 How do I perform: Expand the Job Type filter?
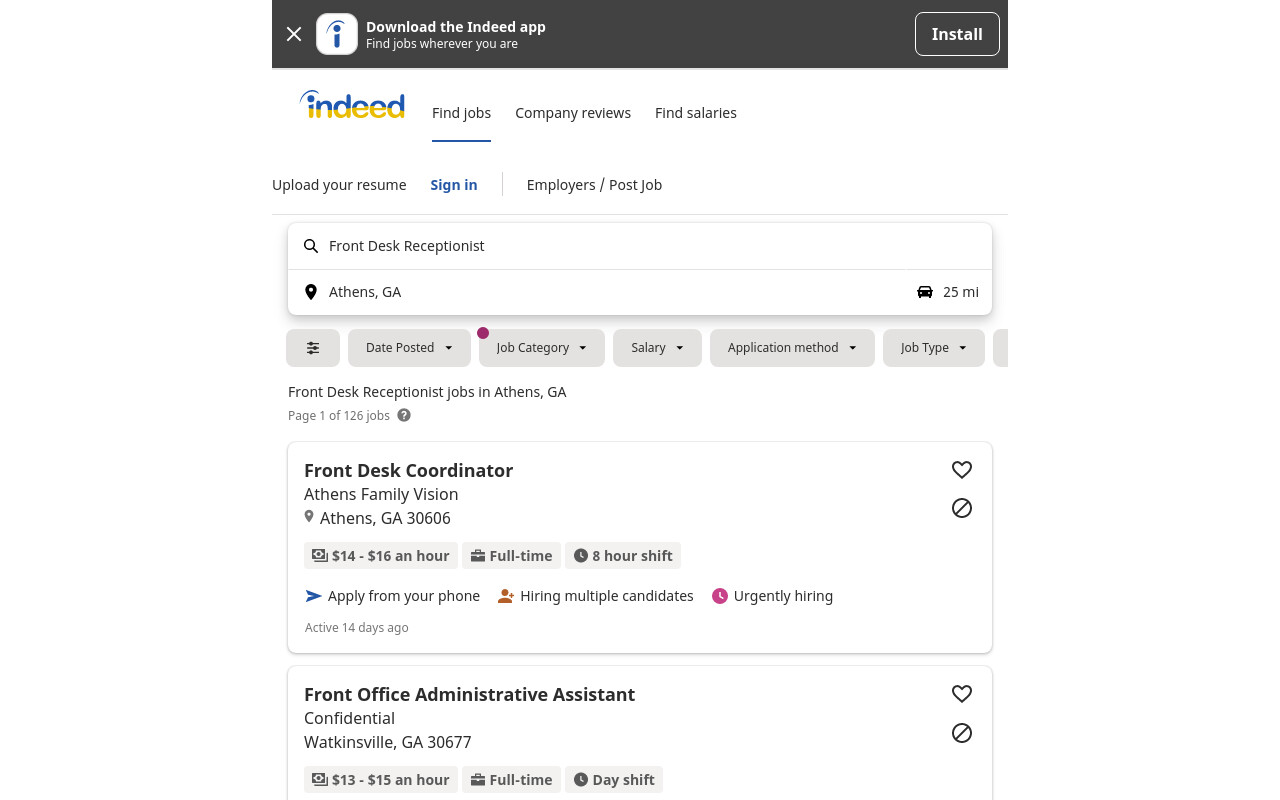(x=934, y=348)
